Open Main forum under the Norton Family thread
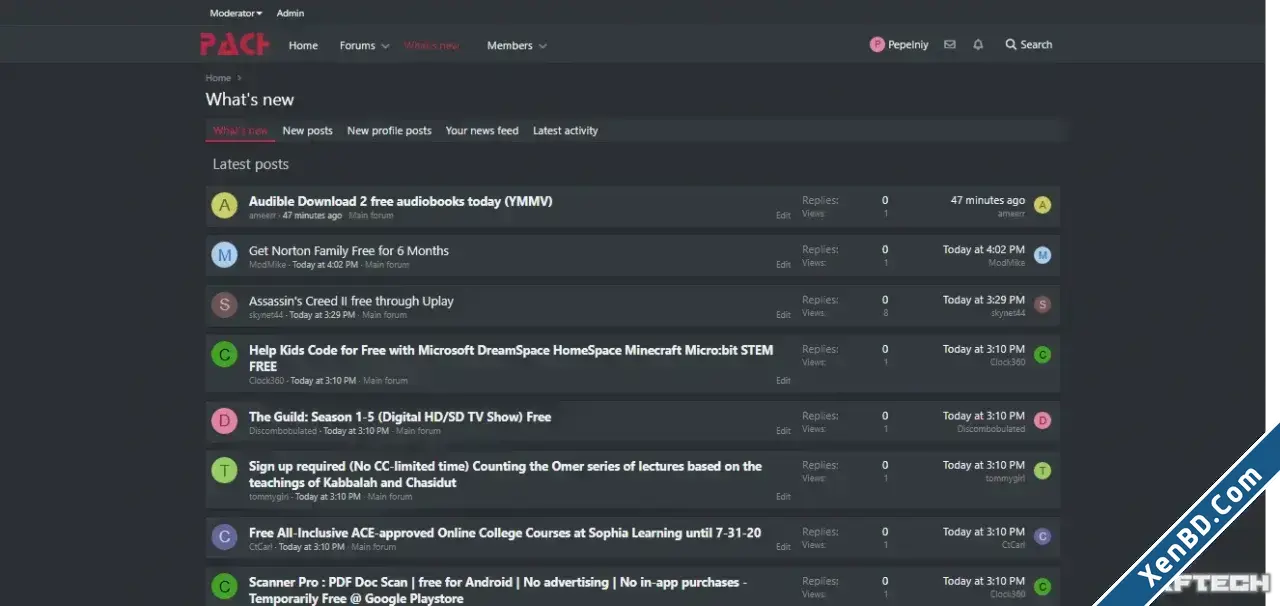Image resolution: width=1280 pixels, height=606 pixels. click(386, 265)
